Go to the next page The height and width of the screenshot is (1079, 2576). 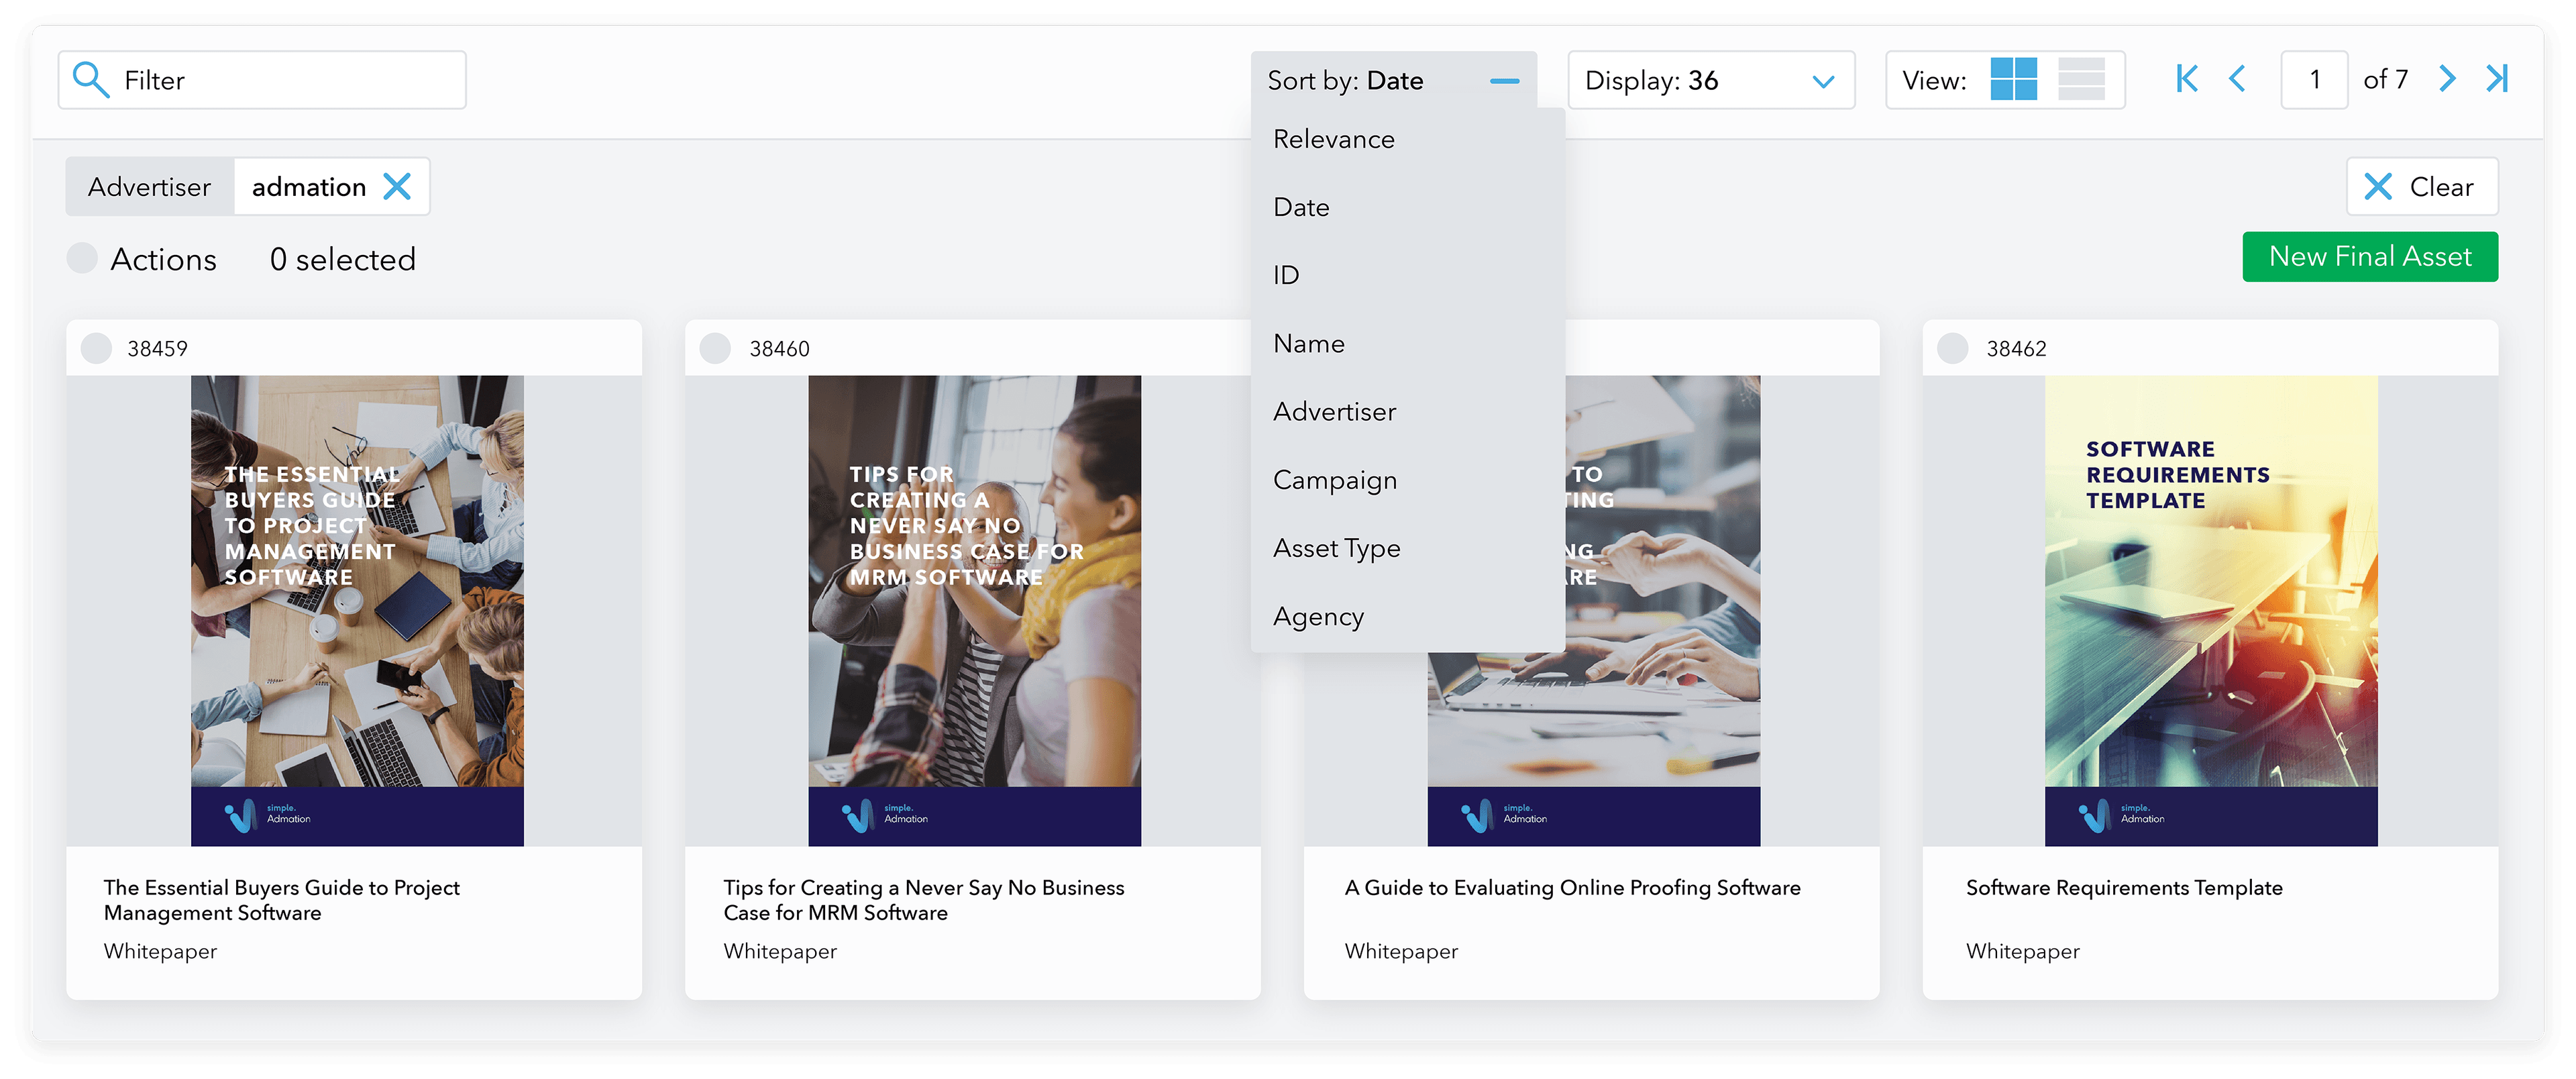coord(2446,79)
